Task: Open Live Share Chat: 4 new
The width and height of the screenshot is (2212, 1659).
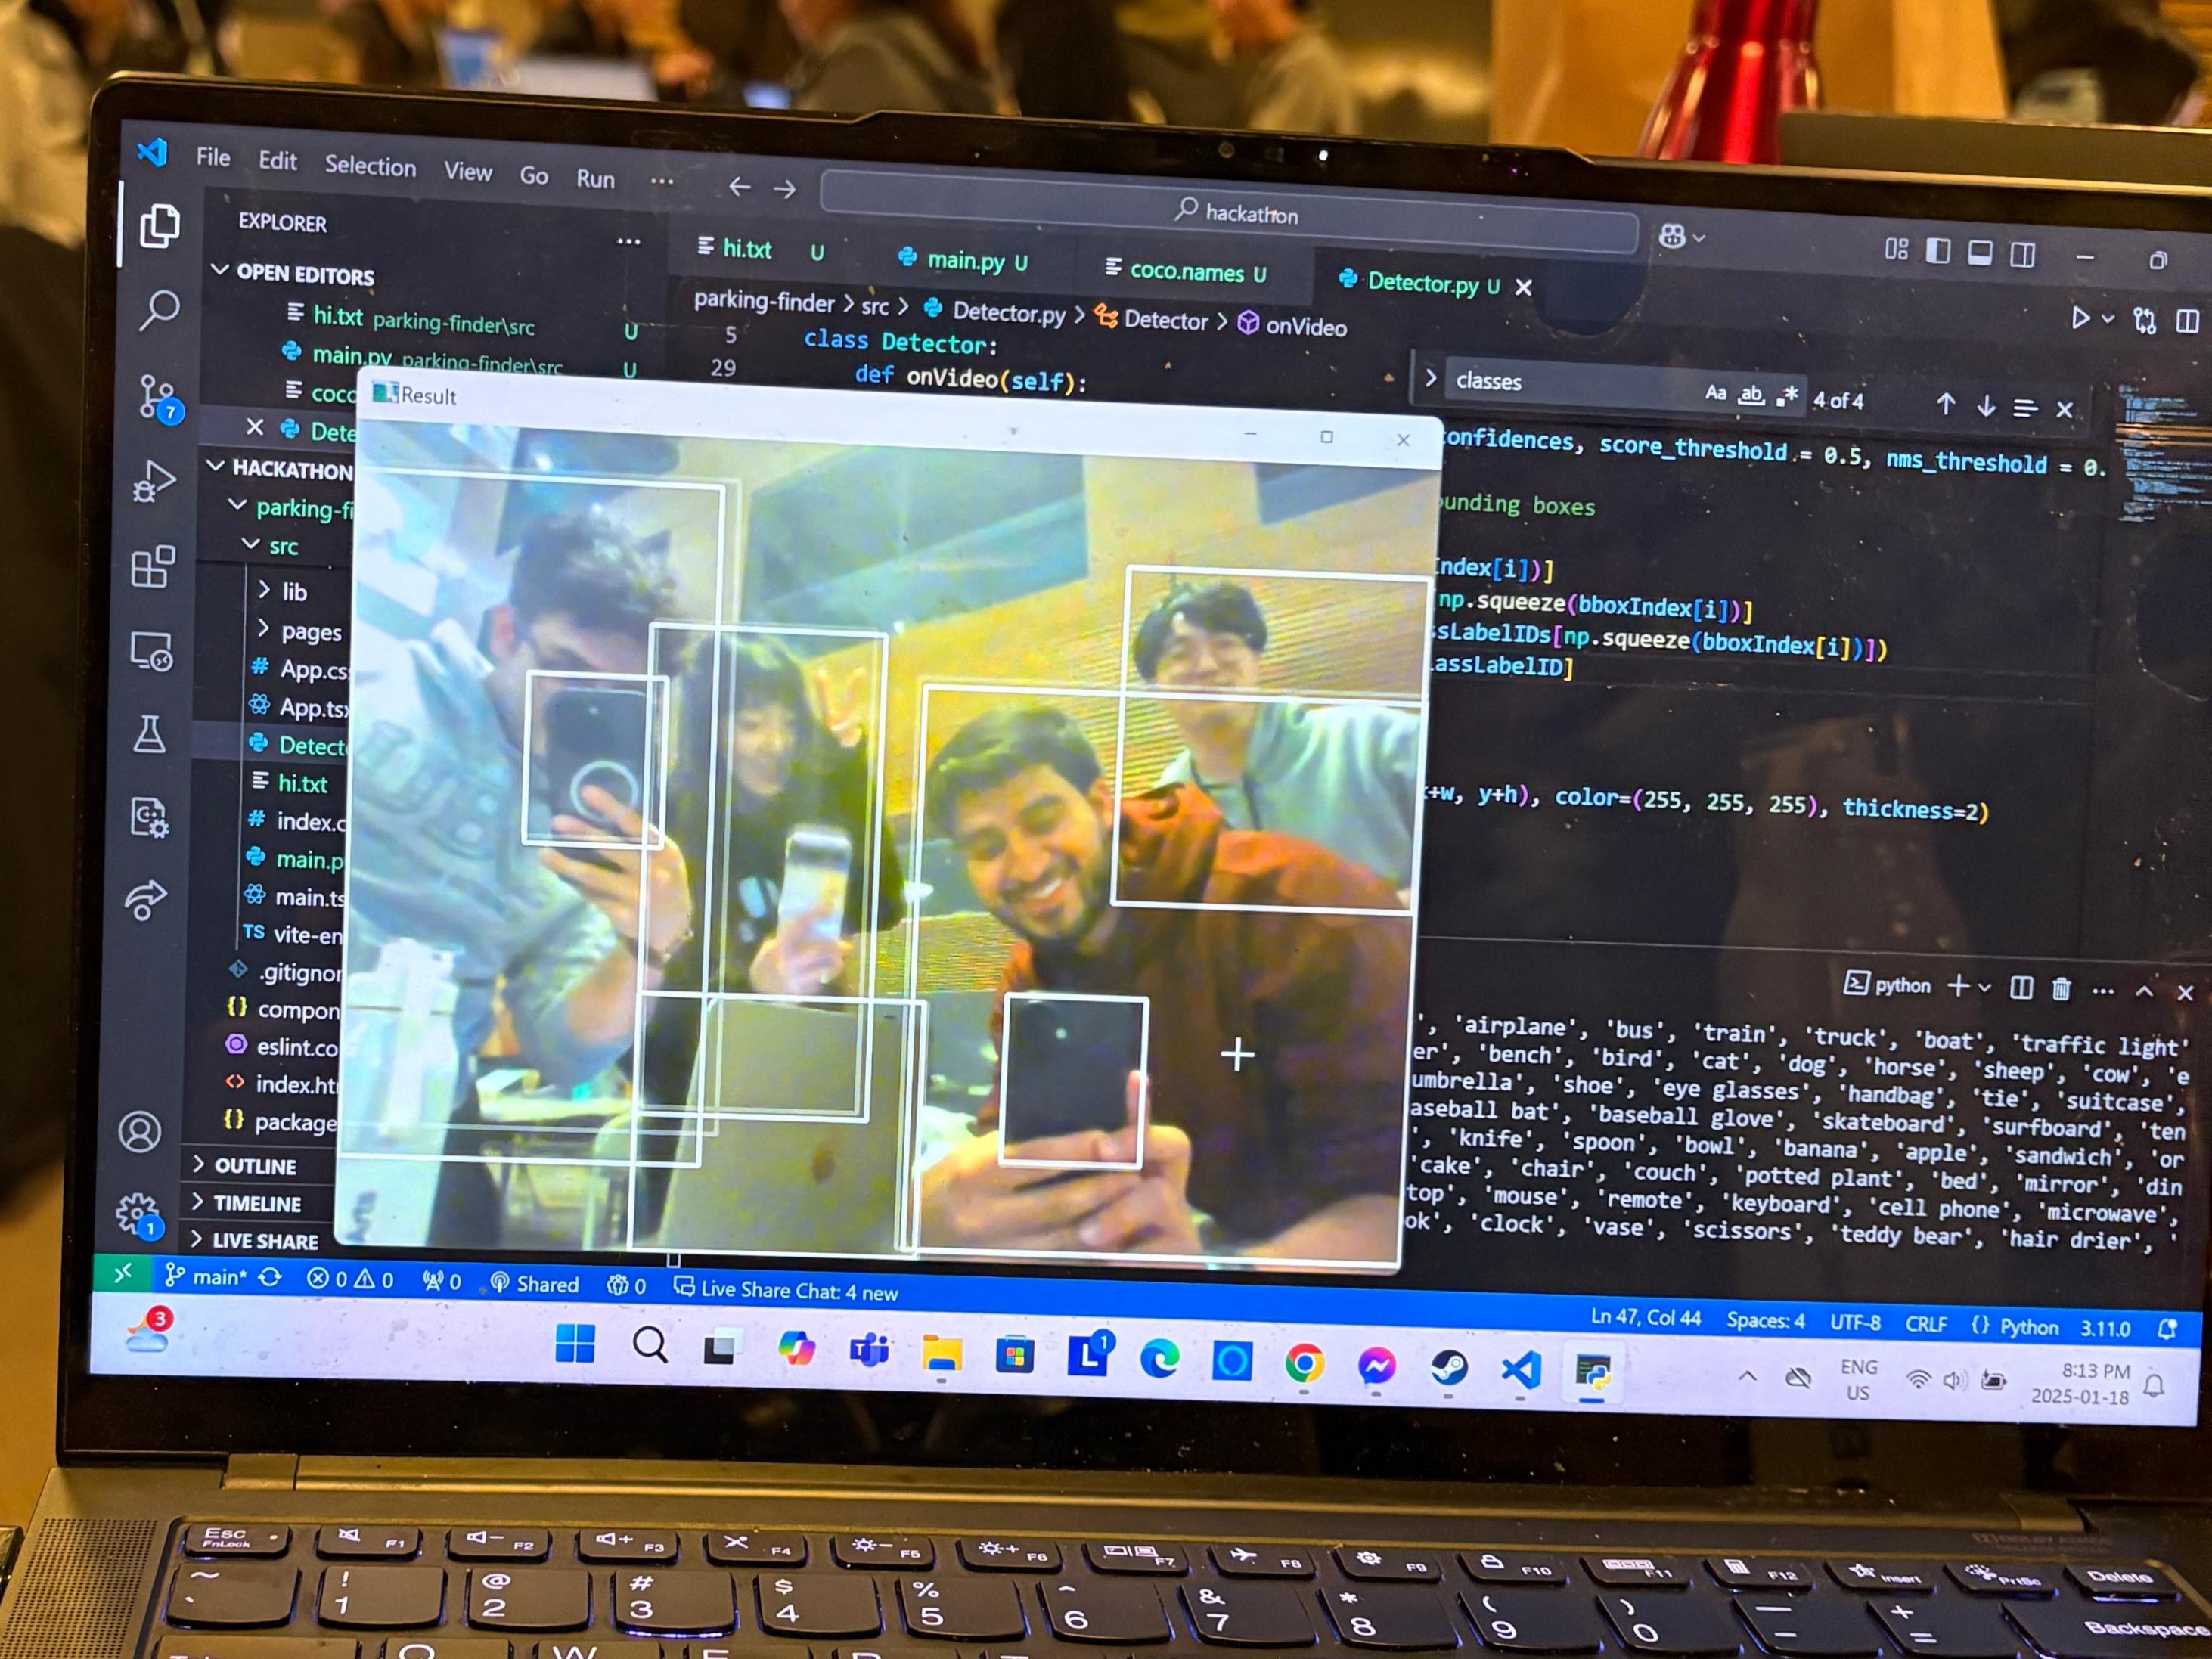Action: [786, 1290]
